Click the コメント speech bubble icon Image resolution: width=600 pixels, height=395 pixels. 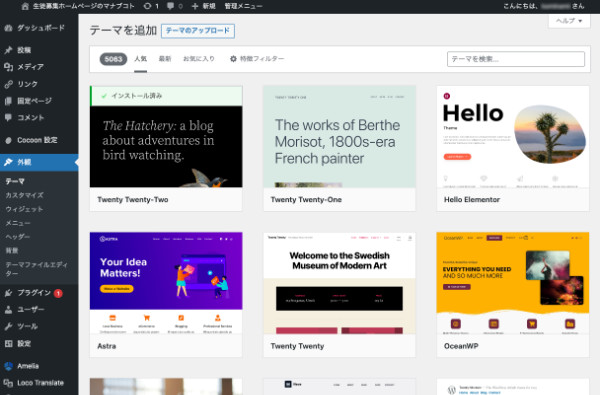[8, 118]
